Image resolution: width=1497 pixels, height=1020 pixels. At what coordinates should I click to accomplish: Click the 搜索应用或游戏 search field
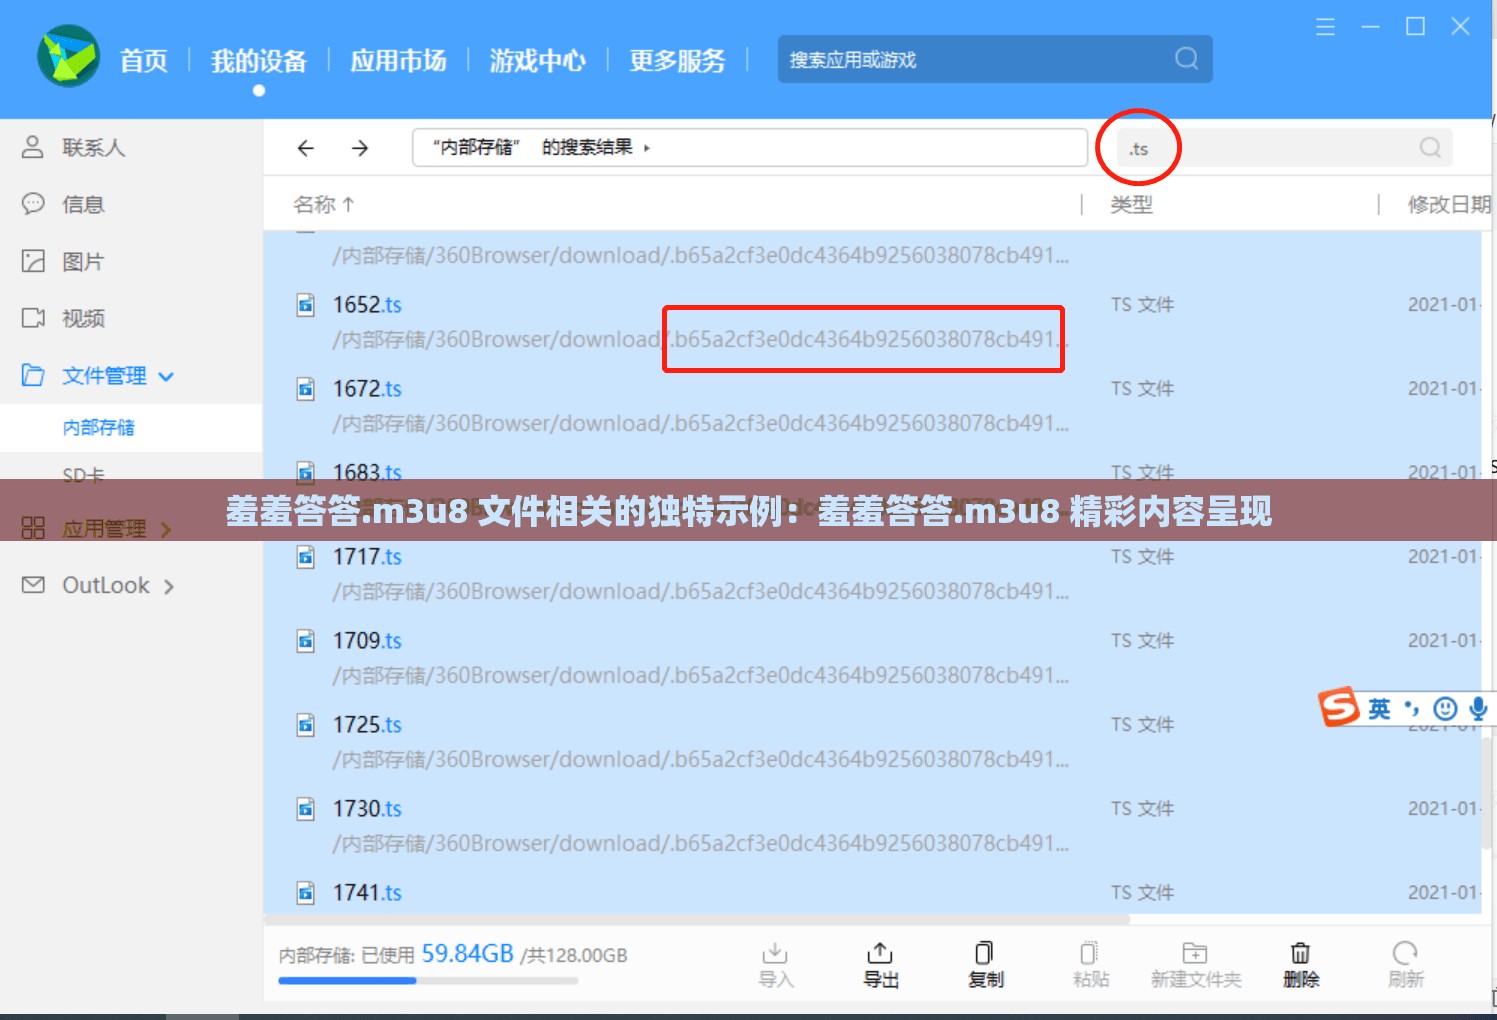pos(995,59)
